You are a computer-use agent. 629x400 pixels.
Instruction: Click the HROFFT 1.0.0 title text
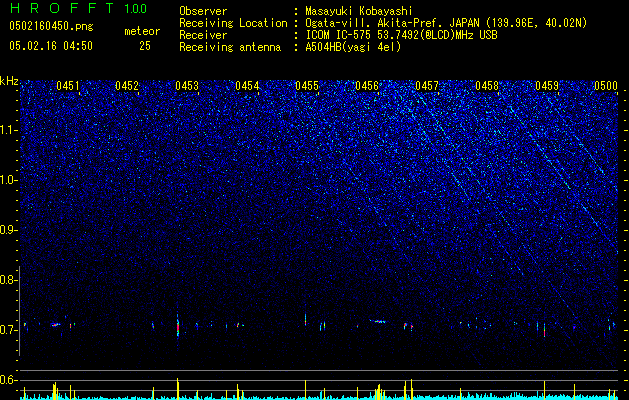[78, 8]
